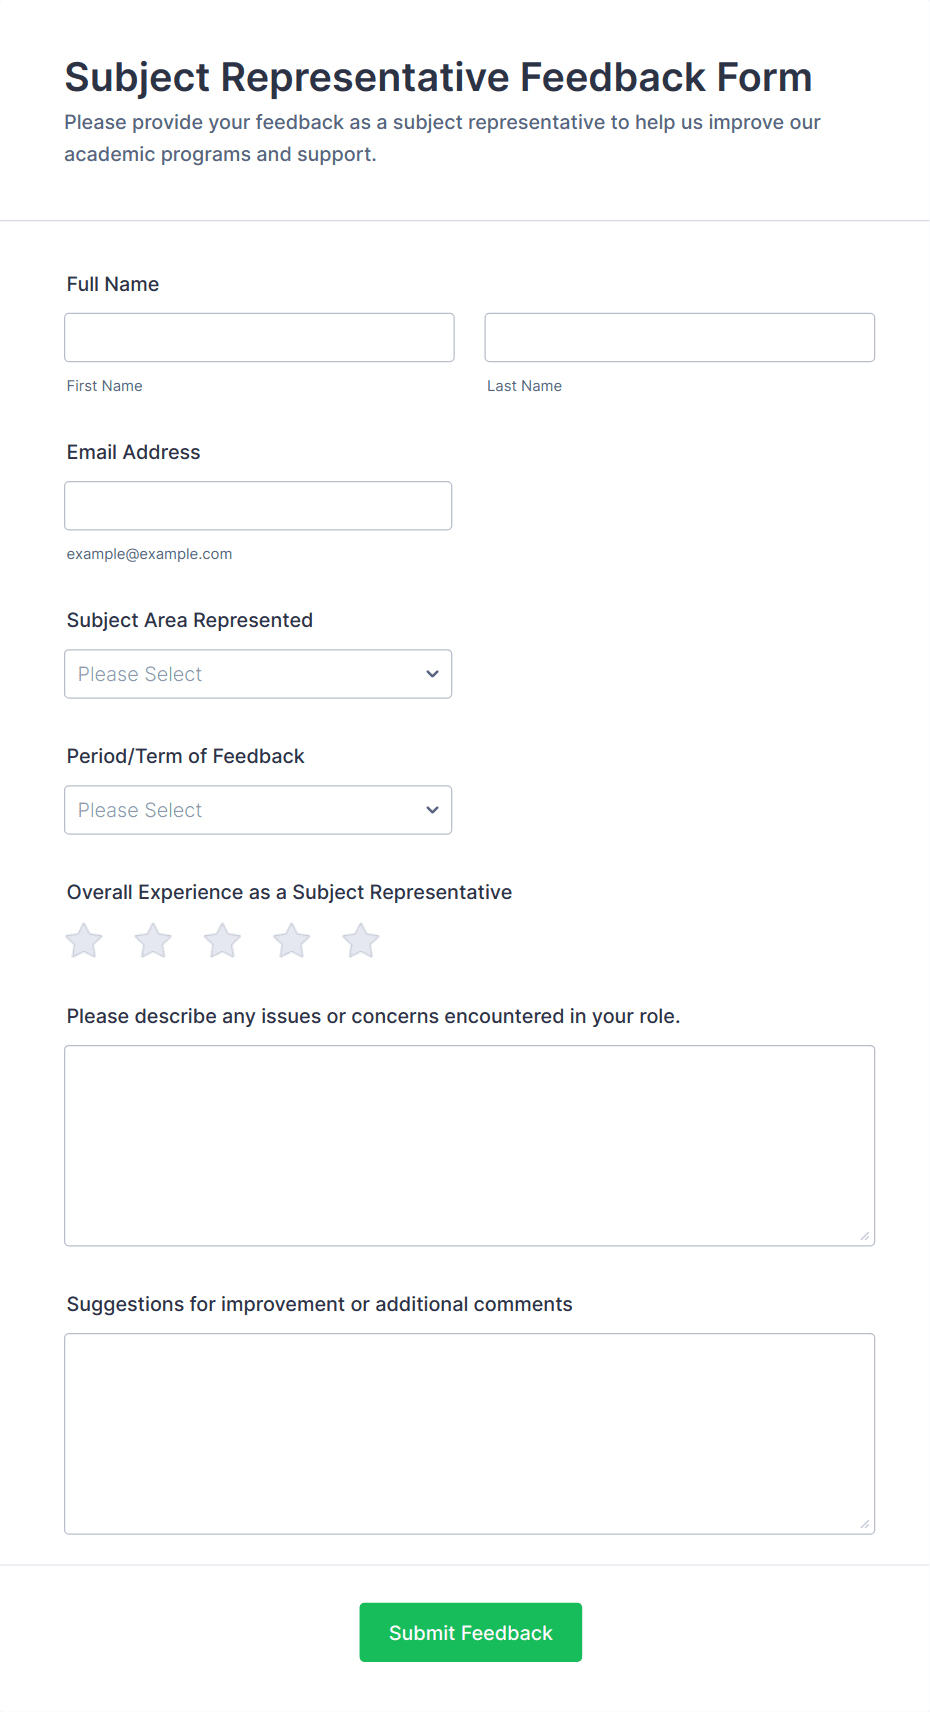The width and height of the screenshot is (930, 1712).
Task: Click the Email Address label
Action: pyautogui.click(x=133, y=452)
